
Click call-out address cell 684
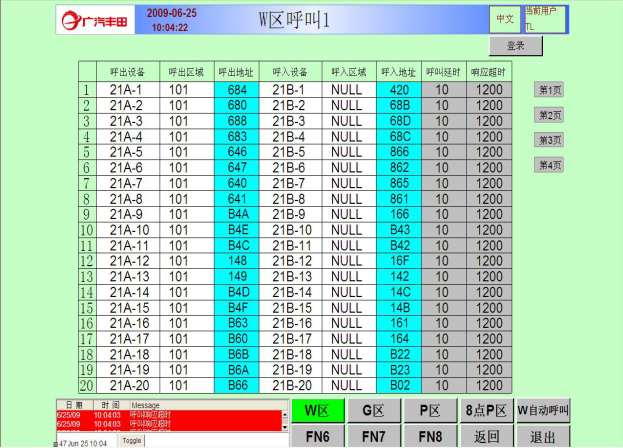(x=237, y=90)
